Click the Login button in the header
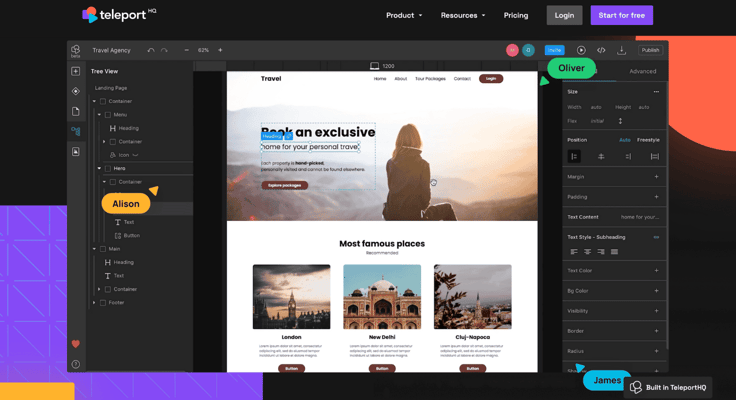This screenshot has height=400, width=736. click(x=564, y=15)
